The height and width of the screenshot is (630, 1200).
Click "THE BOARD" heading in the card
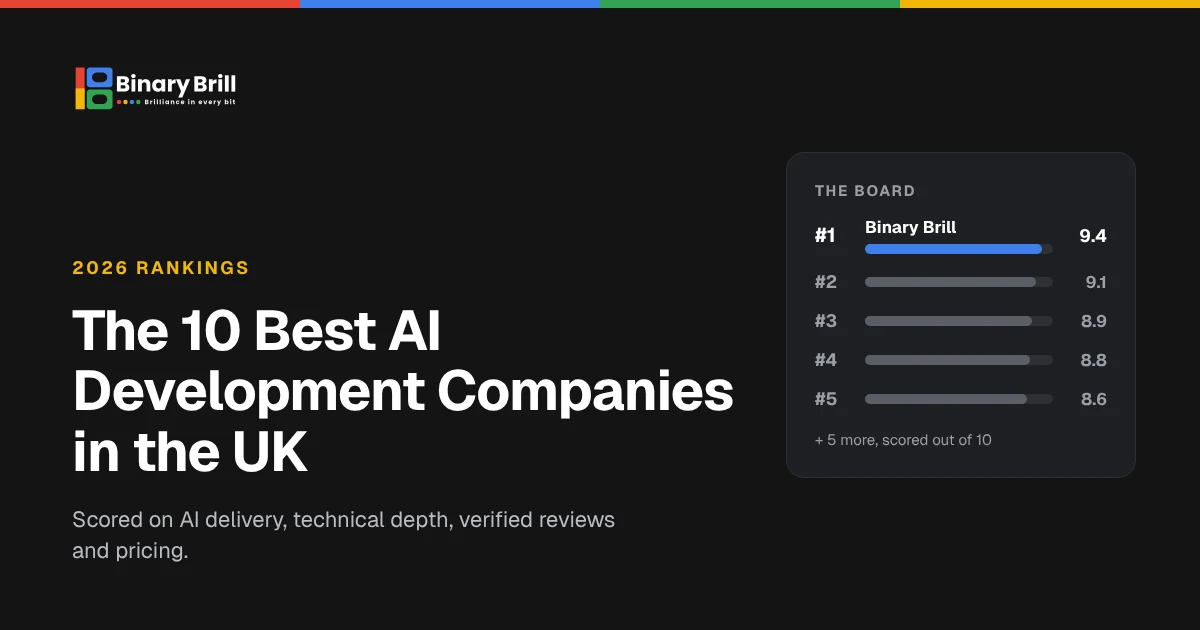click(865, 191)
